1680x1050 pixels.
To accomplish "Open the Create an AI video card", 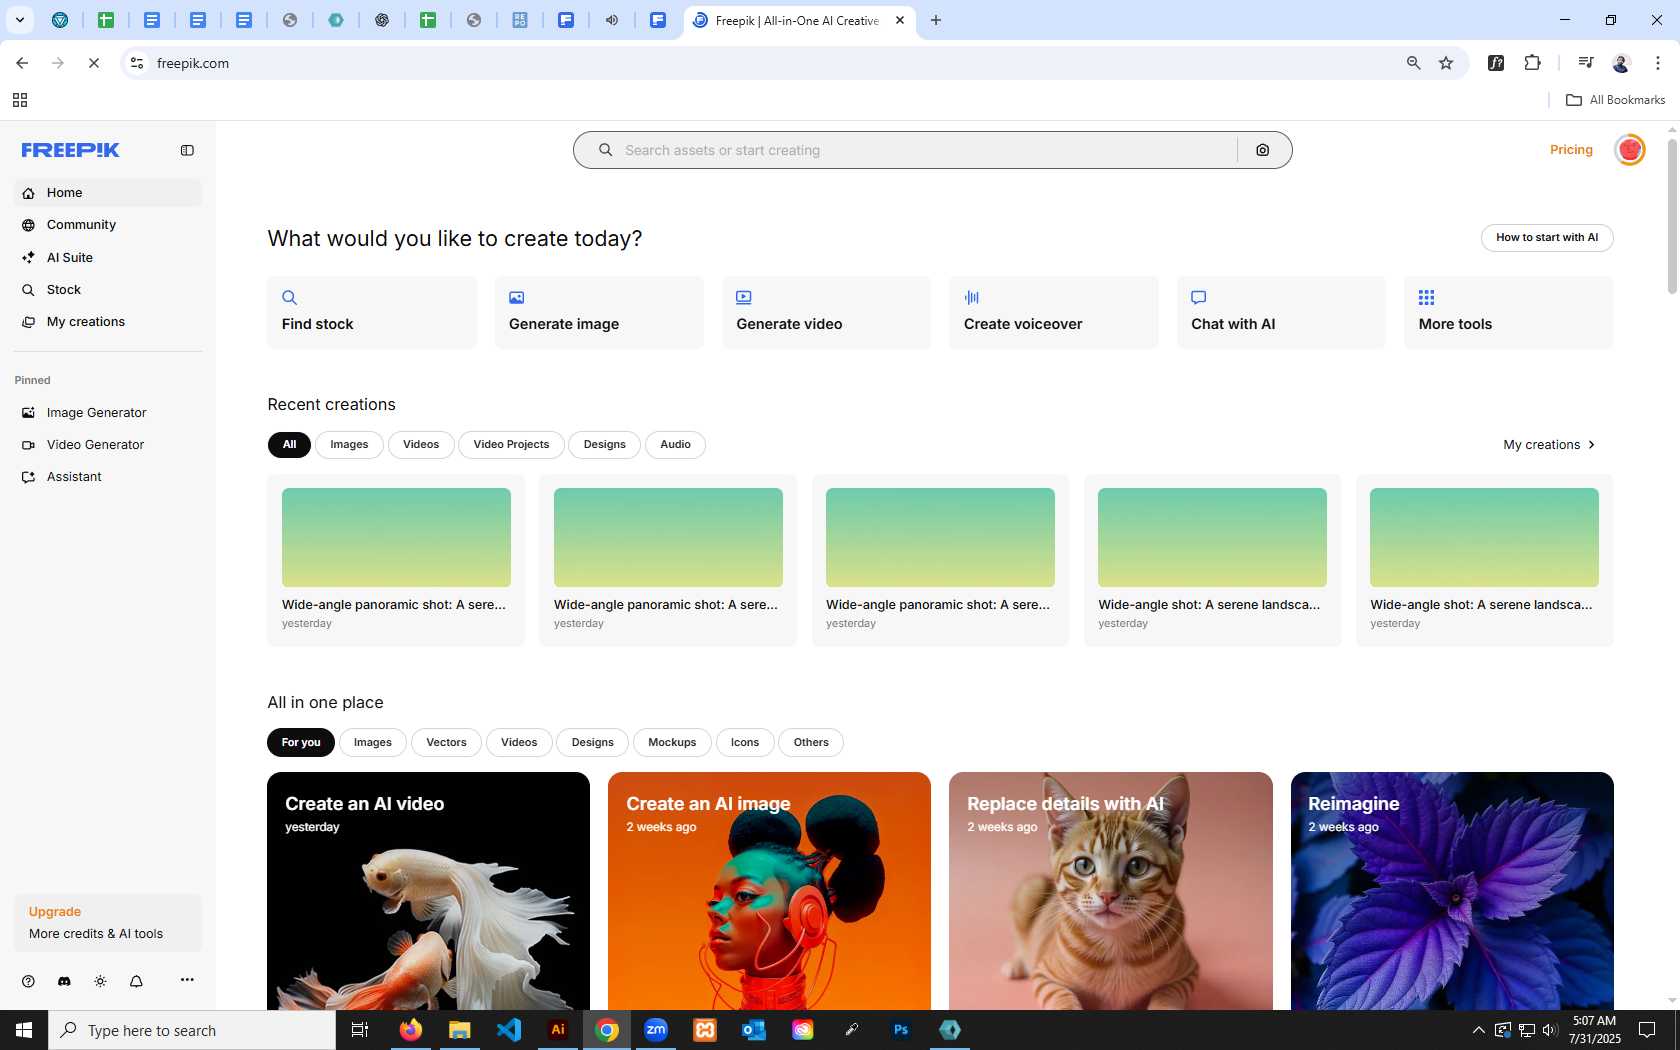I will (428, 891).
